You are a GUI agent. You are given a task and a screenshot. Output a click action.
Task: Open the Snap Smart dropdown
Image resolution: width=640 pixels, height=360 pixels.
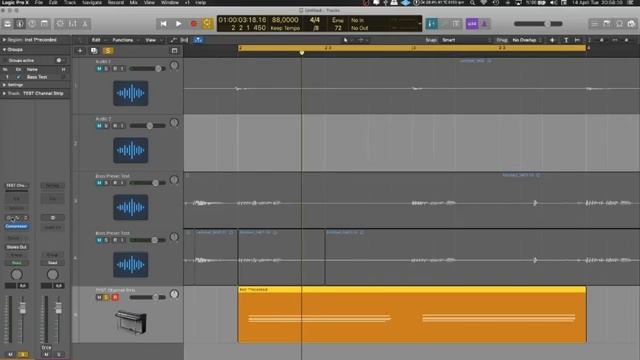click(x=466, y=40)
